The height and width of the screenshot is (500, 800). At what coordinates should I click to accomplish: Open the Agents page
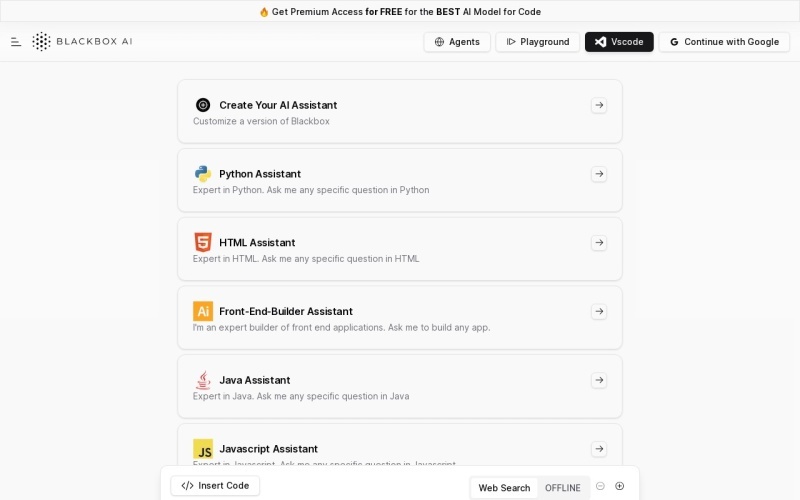457,42
